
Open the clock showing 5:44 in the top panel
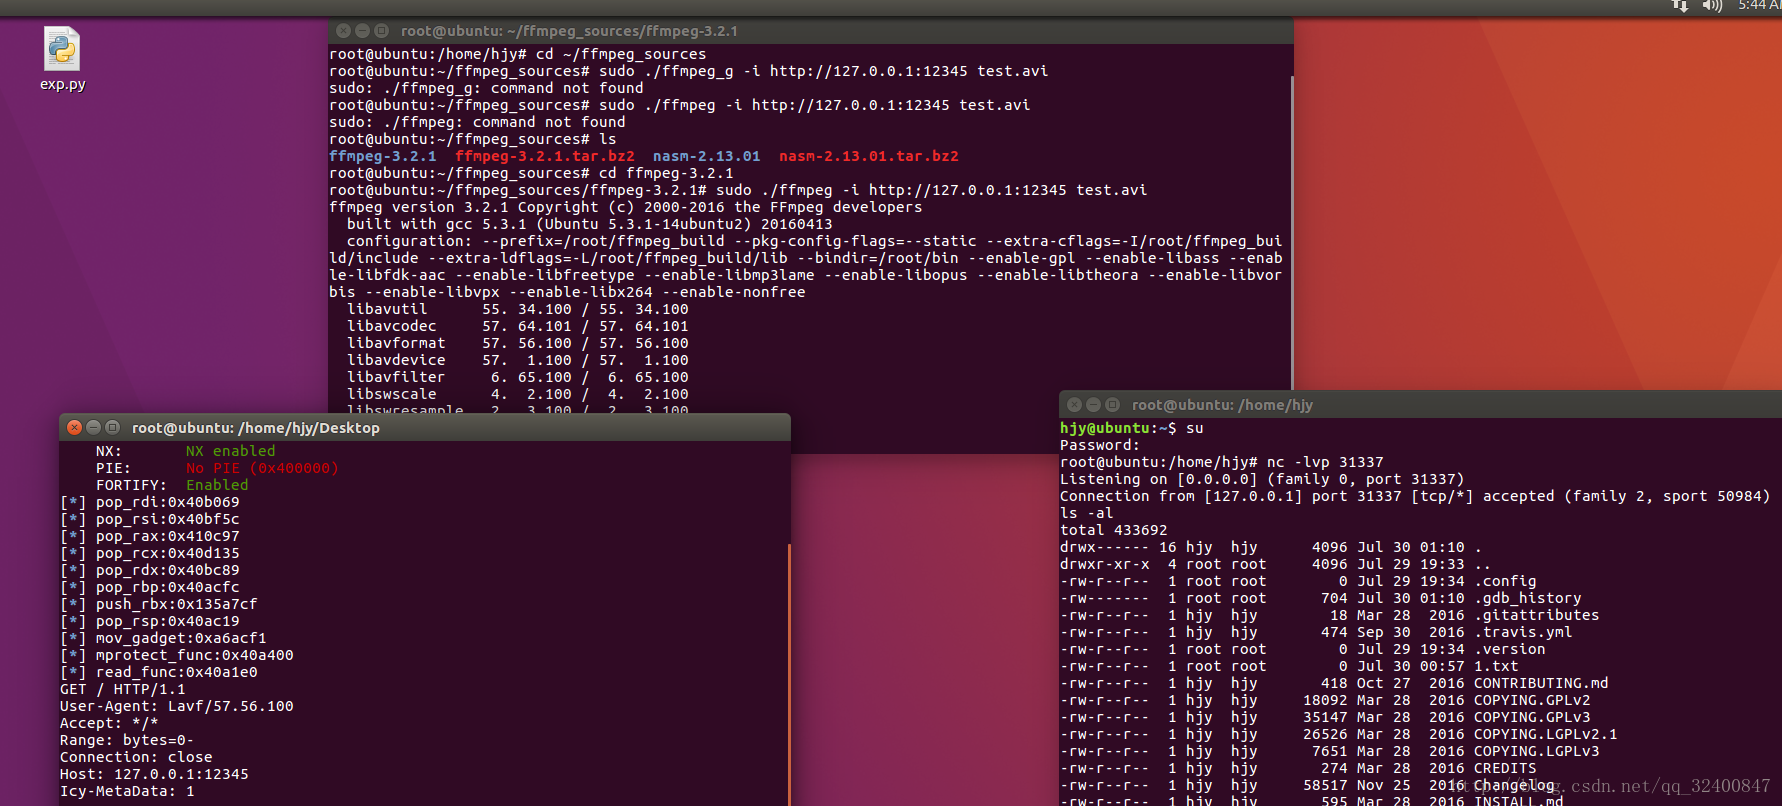tap(1759, 6)
